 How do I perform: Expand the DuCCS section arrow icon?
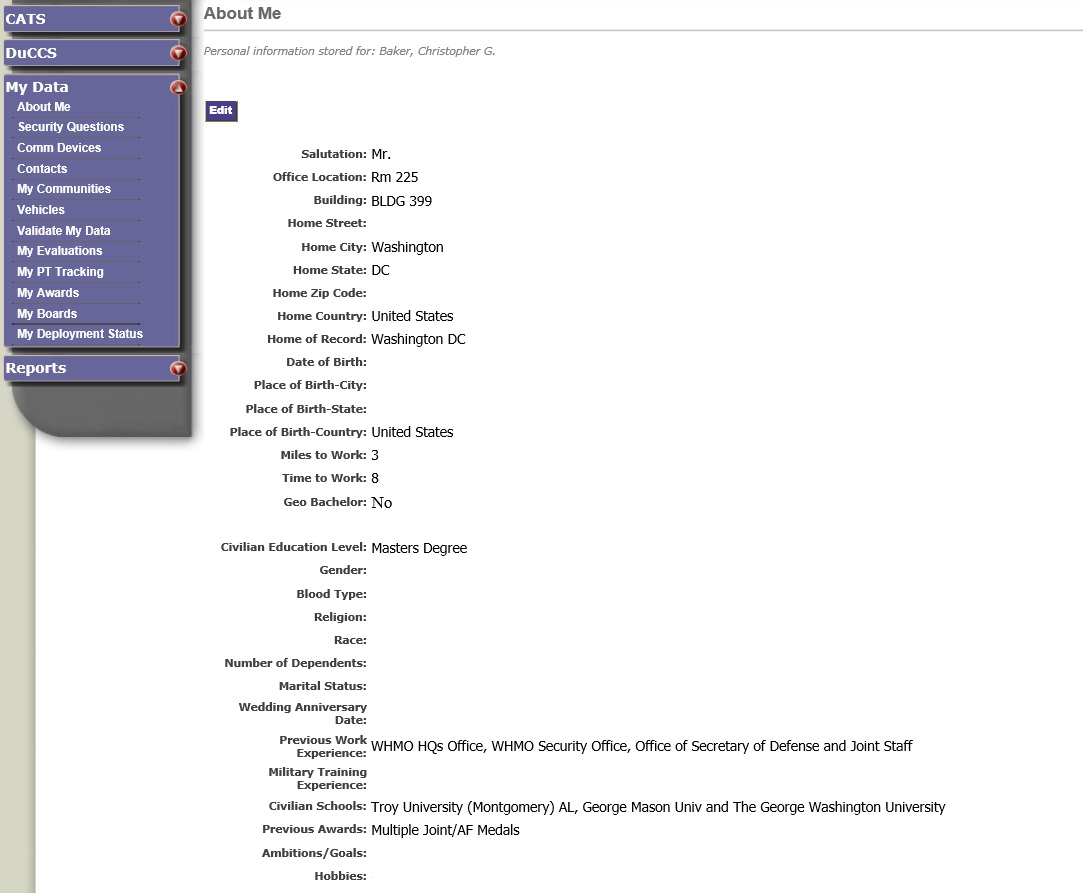point(178,53)
